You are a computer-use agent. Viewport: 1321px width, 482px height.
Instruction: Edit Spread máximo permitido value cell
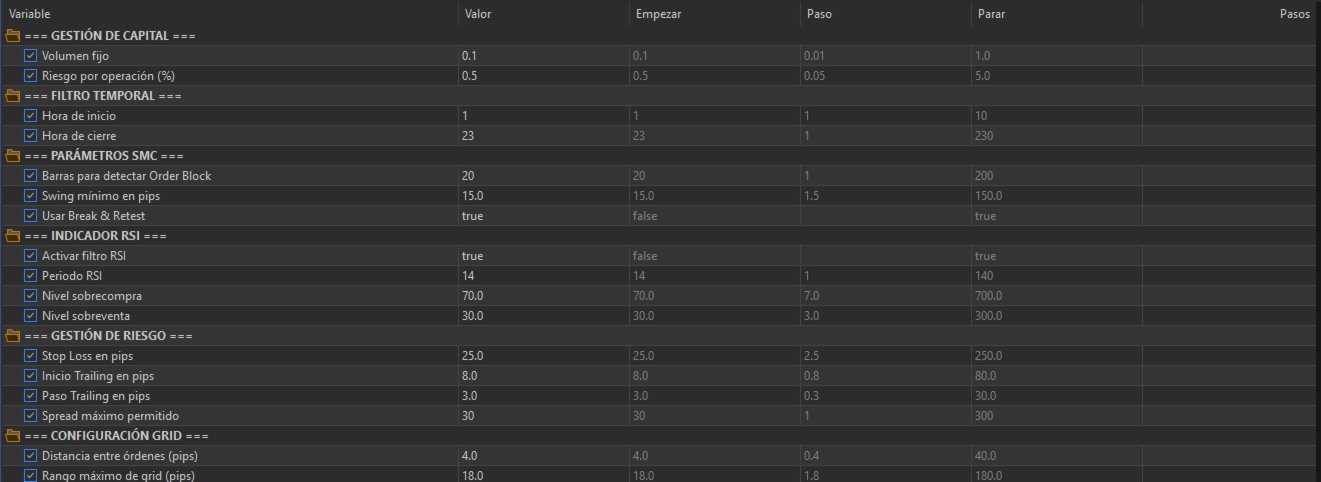(x=542, y=416)
